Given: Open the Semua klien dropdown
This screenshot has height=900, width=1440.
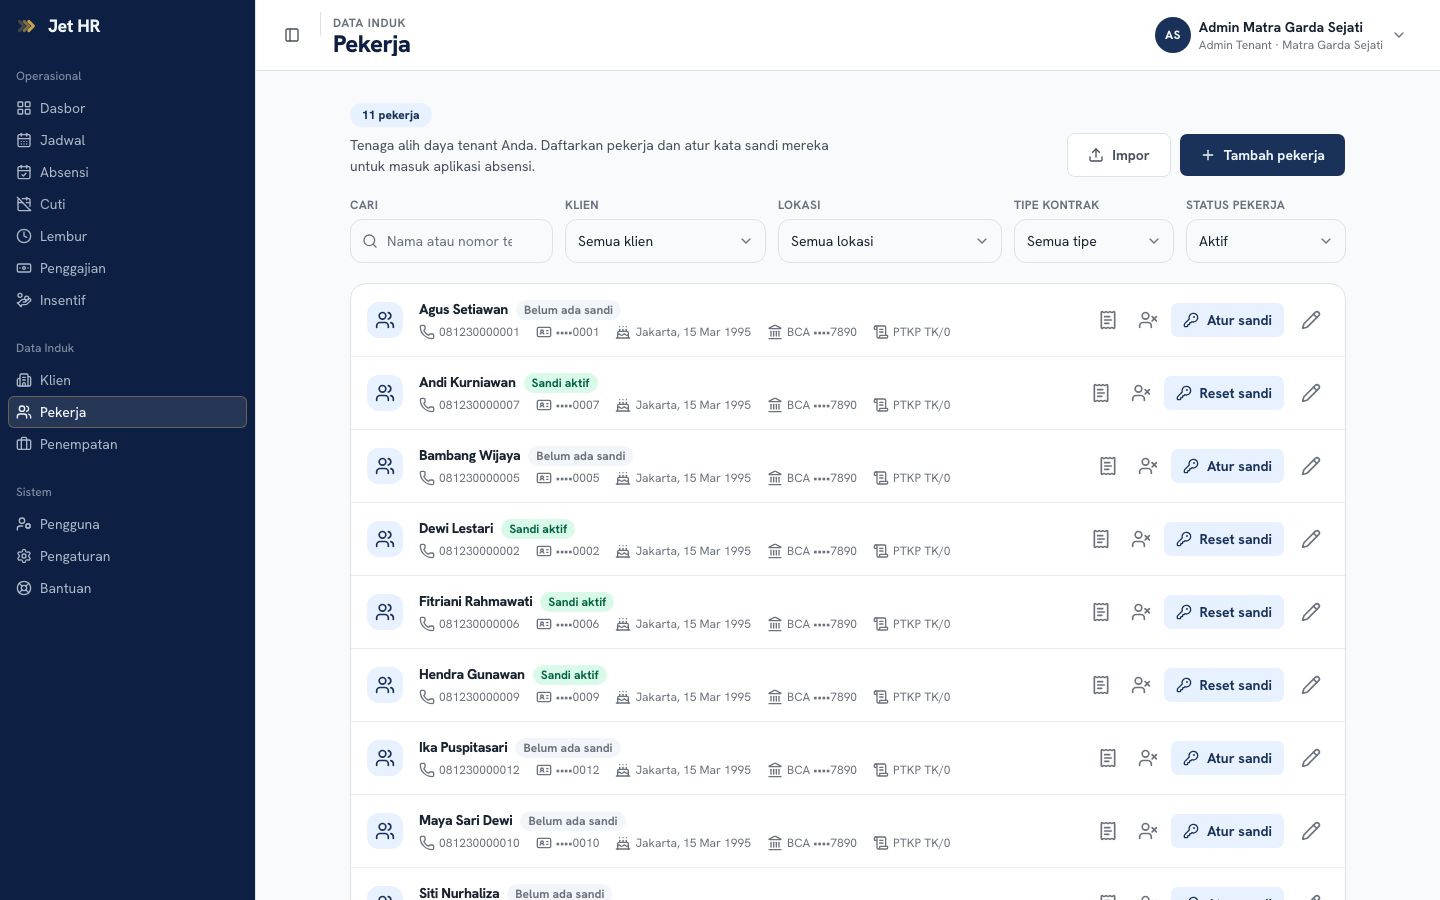Looking at the screenshot, I should [x=665, y=241].
